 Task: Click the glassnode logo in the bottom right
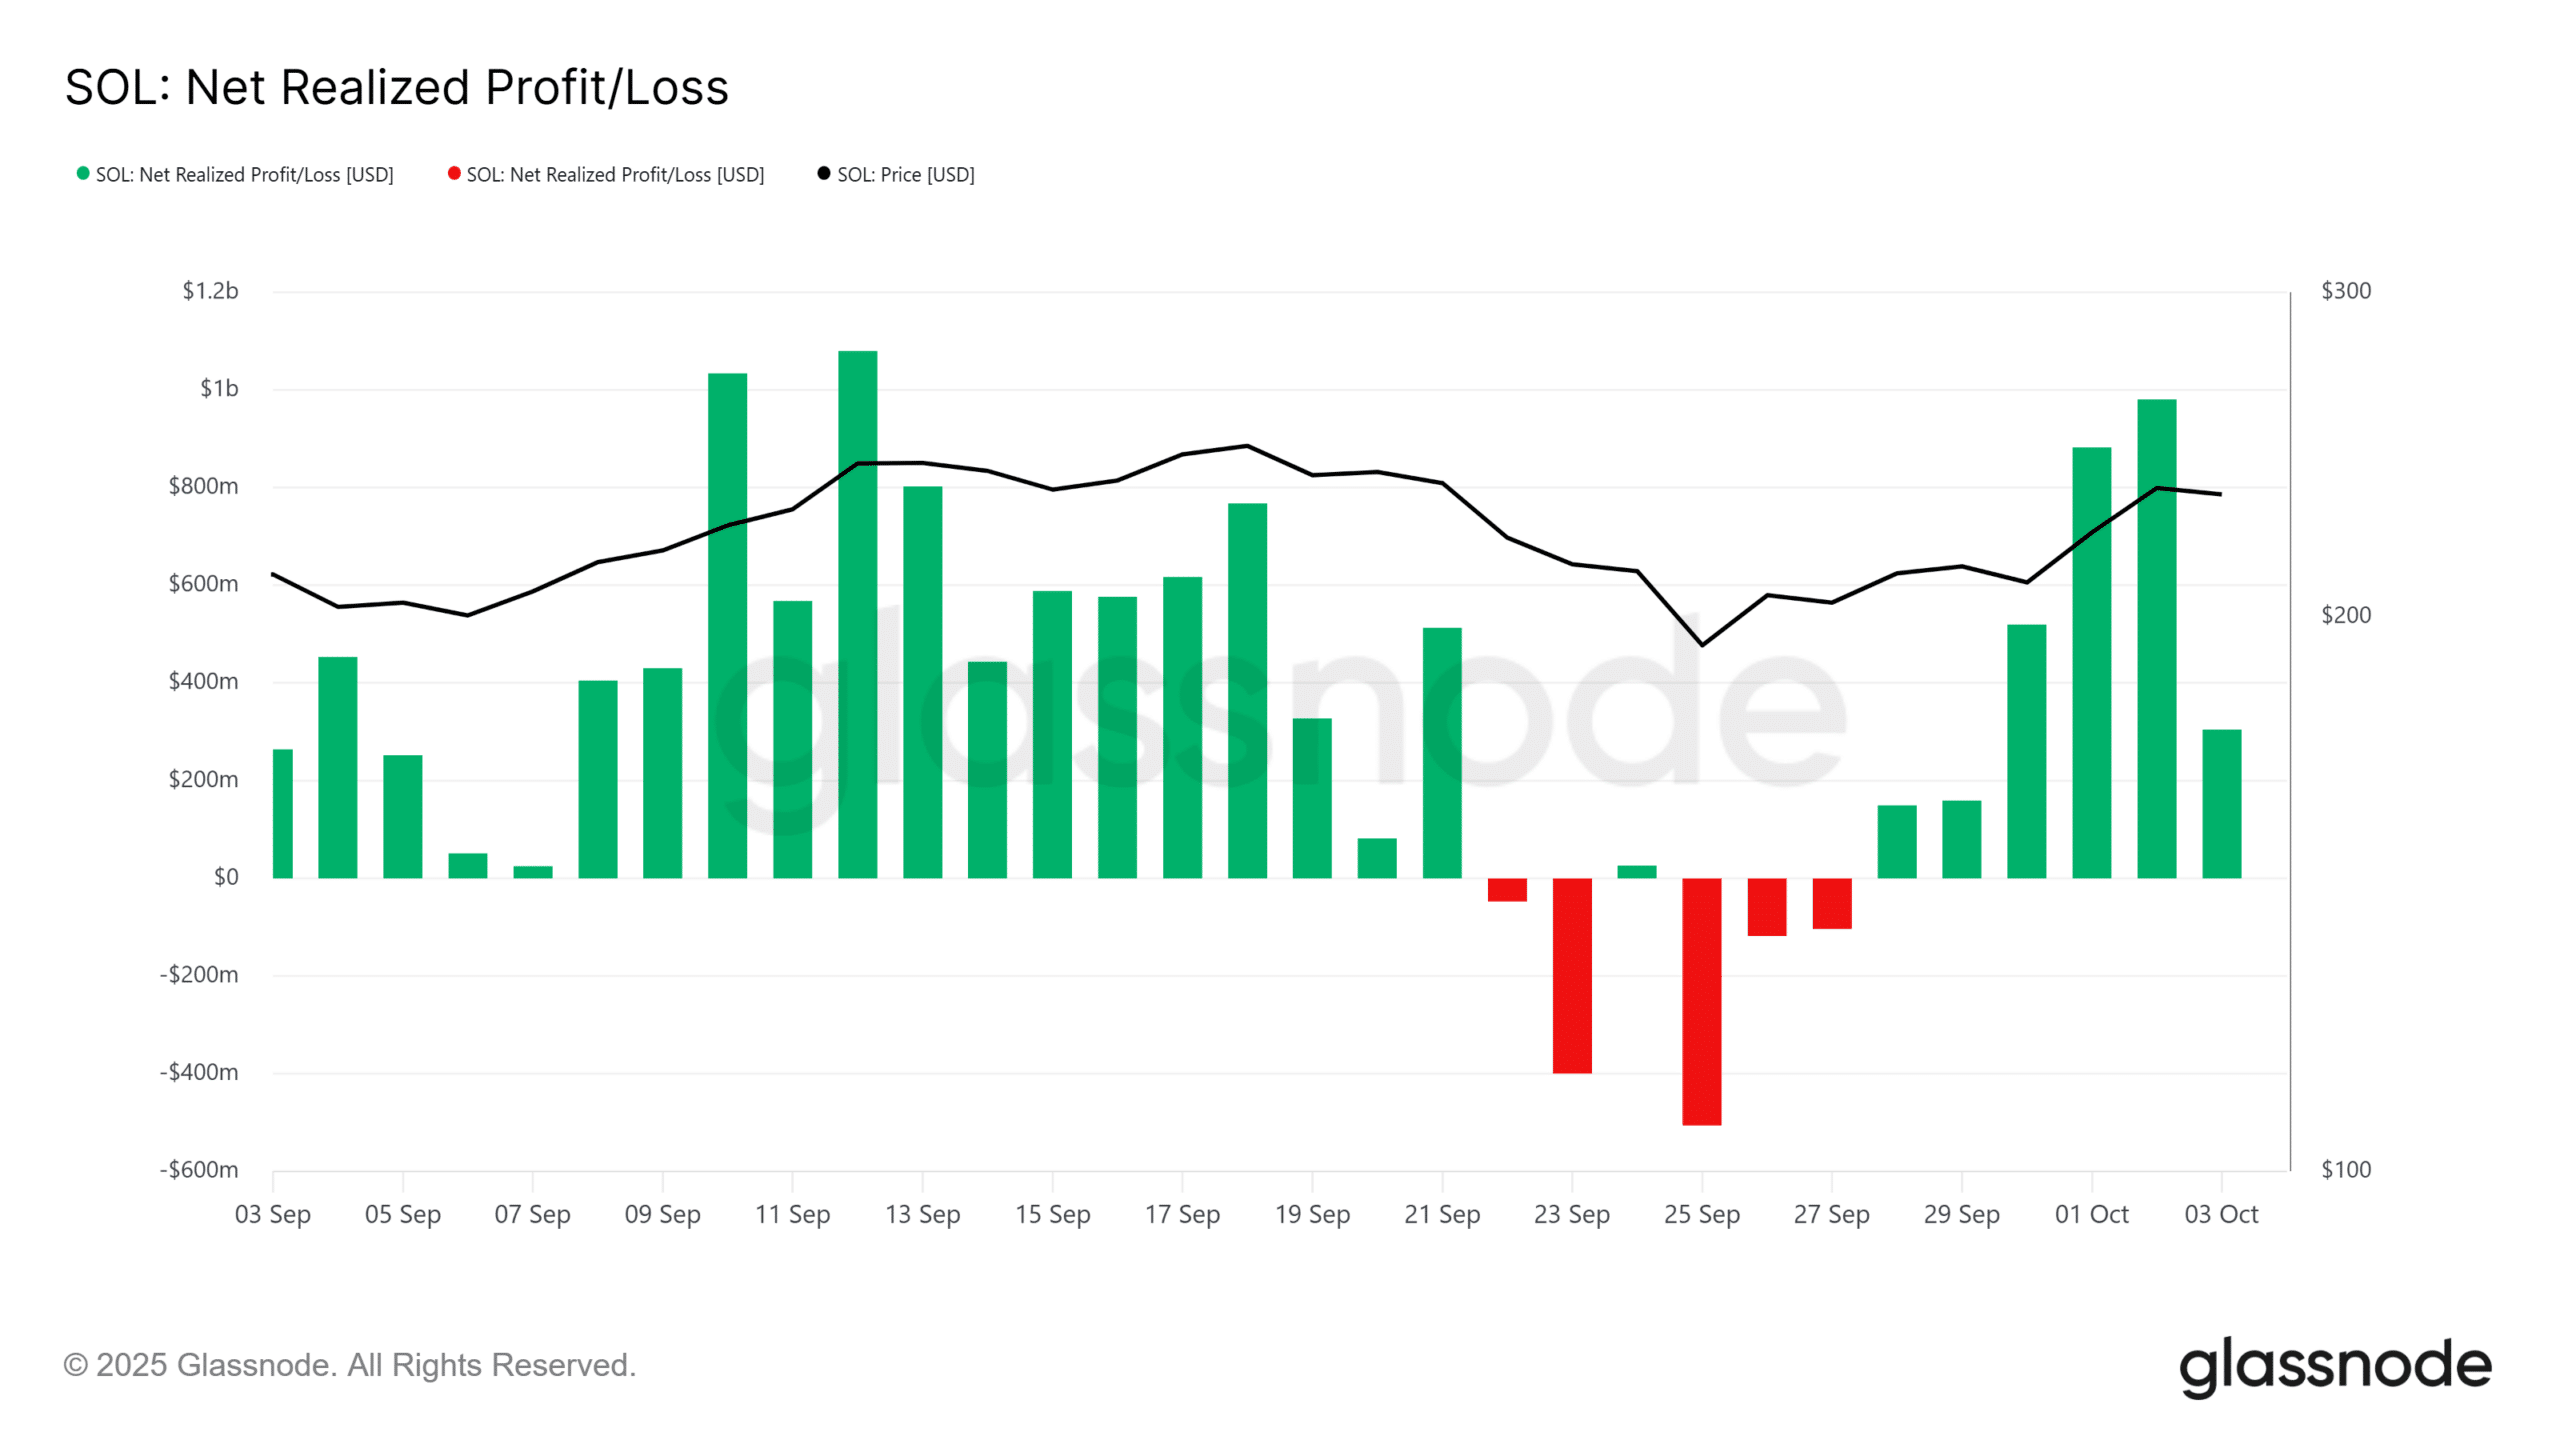(2334, 1367)
